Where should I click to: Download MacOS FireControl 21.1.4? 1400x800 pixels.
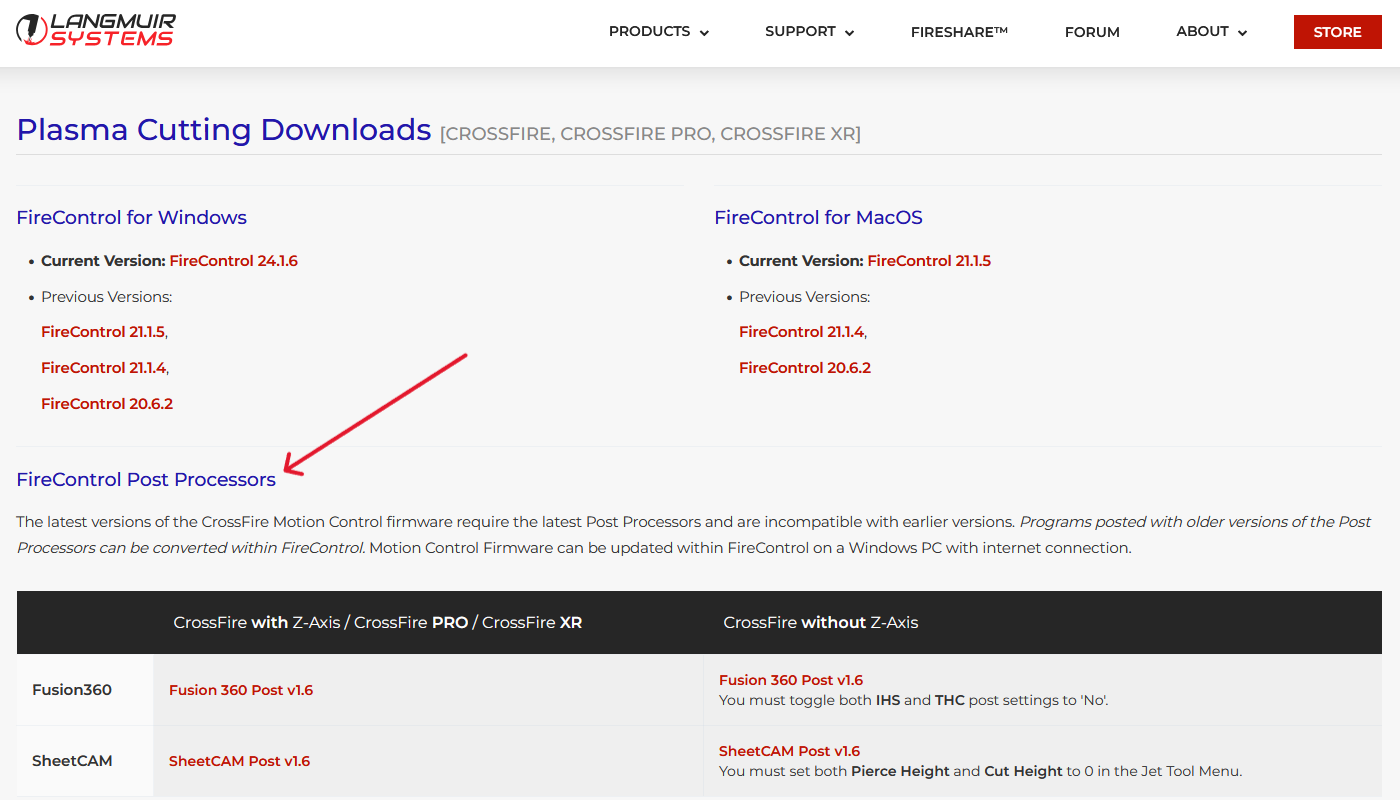coord(801,332)
